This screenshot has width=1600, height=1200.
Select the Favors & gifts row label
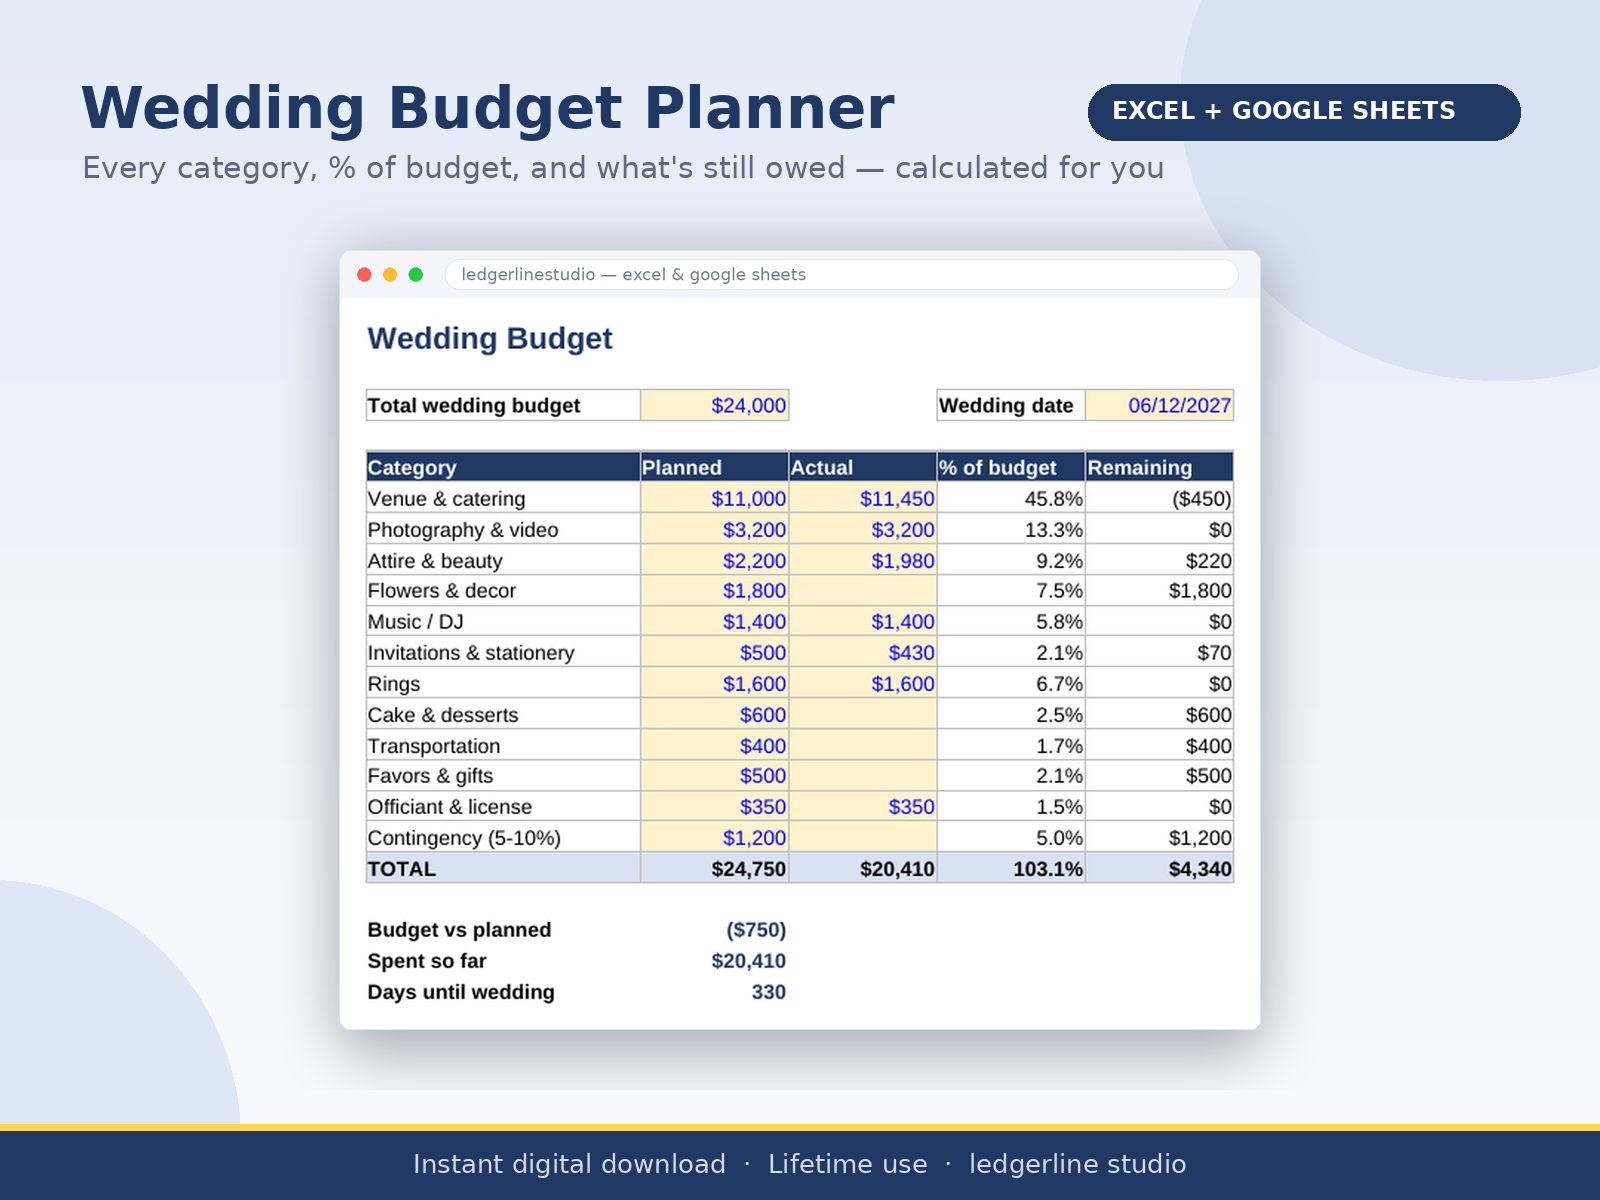[x=503, y=775]
